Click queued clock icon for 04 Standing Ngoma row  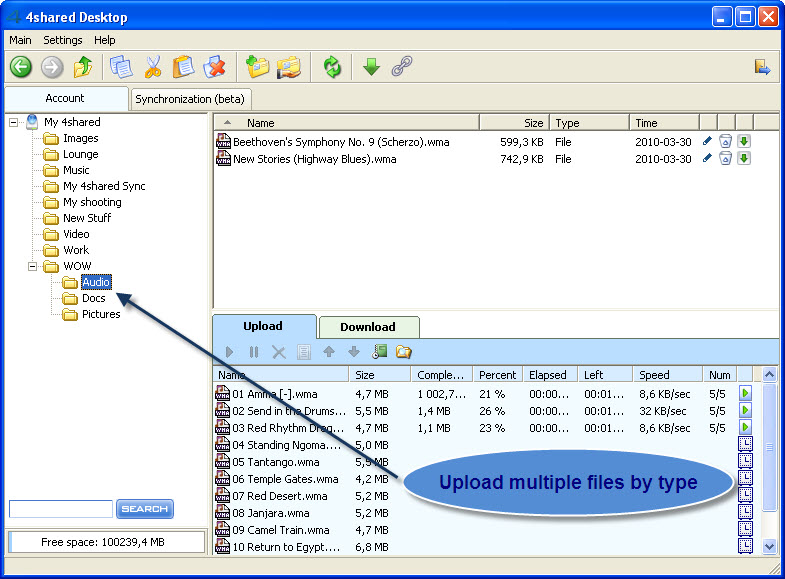coord(745,444)
